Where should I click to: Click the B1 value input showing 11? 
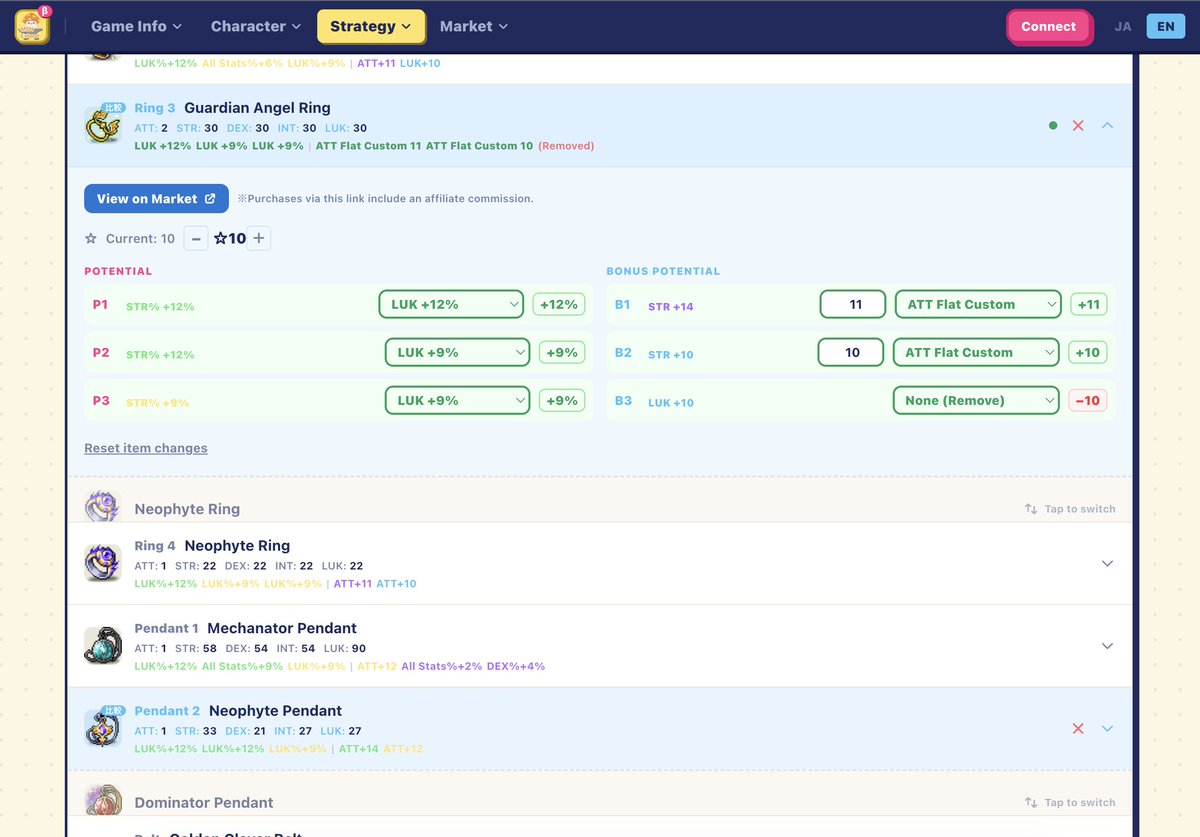tap(851, 303)
